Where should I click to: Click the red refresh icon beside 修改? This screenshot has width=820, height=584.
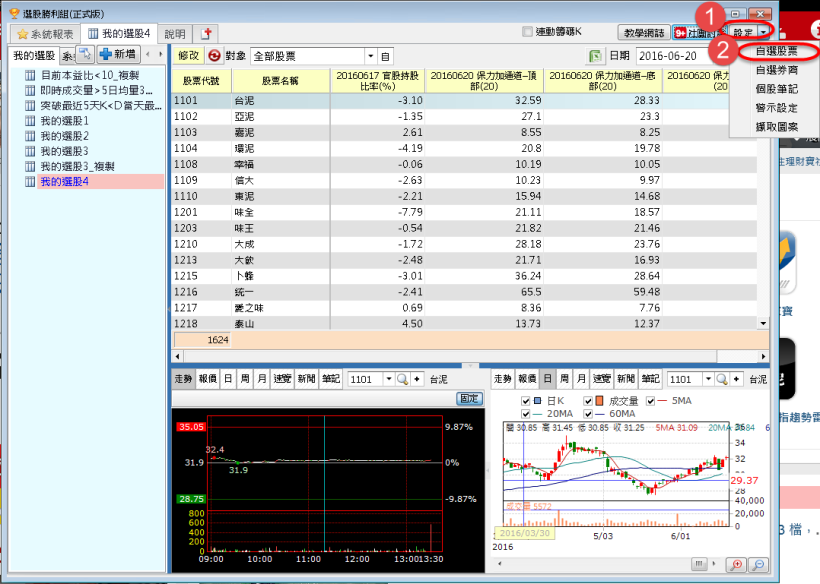pyautogui.click(x=214, y=56)
